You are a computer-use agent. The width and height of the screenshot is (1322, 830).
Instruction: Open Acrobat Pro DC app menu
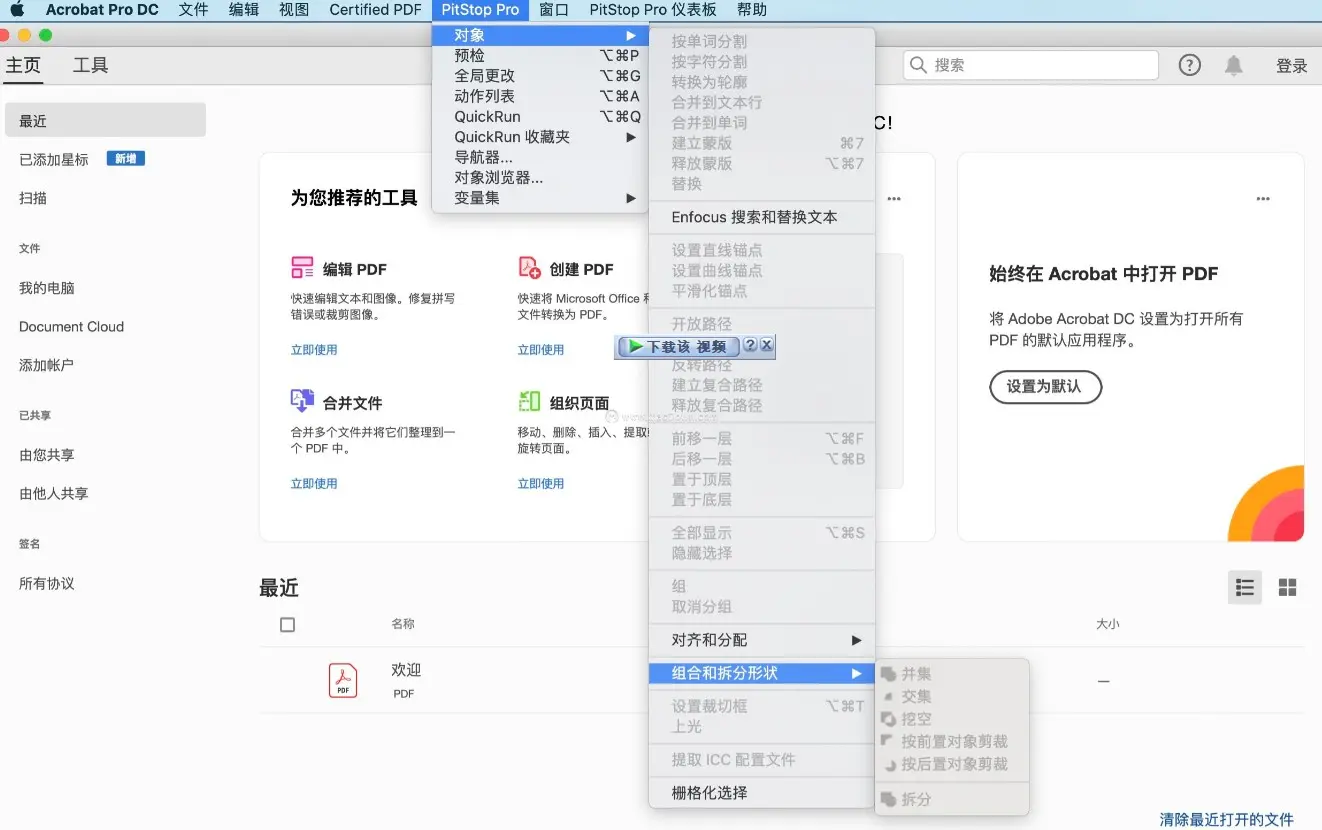(x=102, y=10)
